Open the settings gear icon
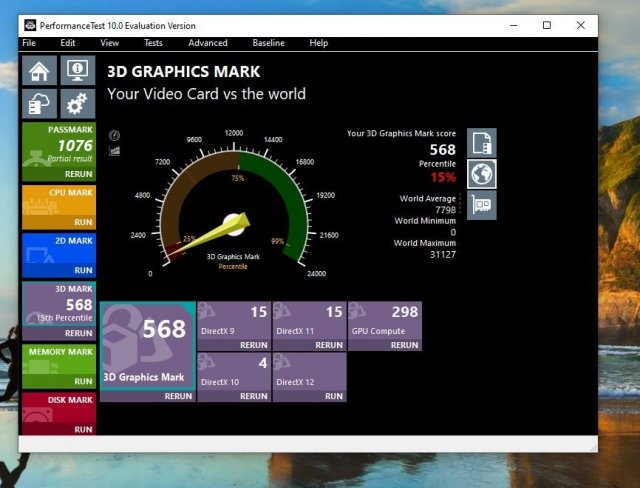640x488 pixels. 78,104
